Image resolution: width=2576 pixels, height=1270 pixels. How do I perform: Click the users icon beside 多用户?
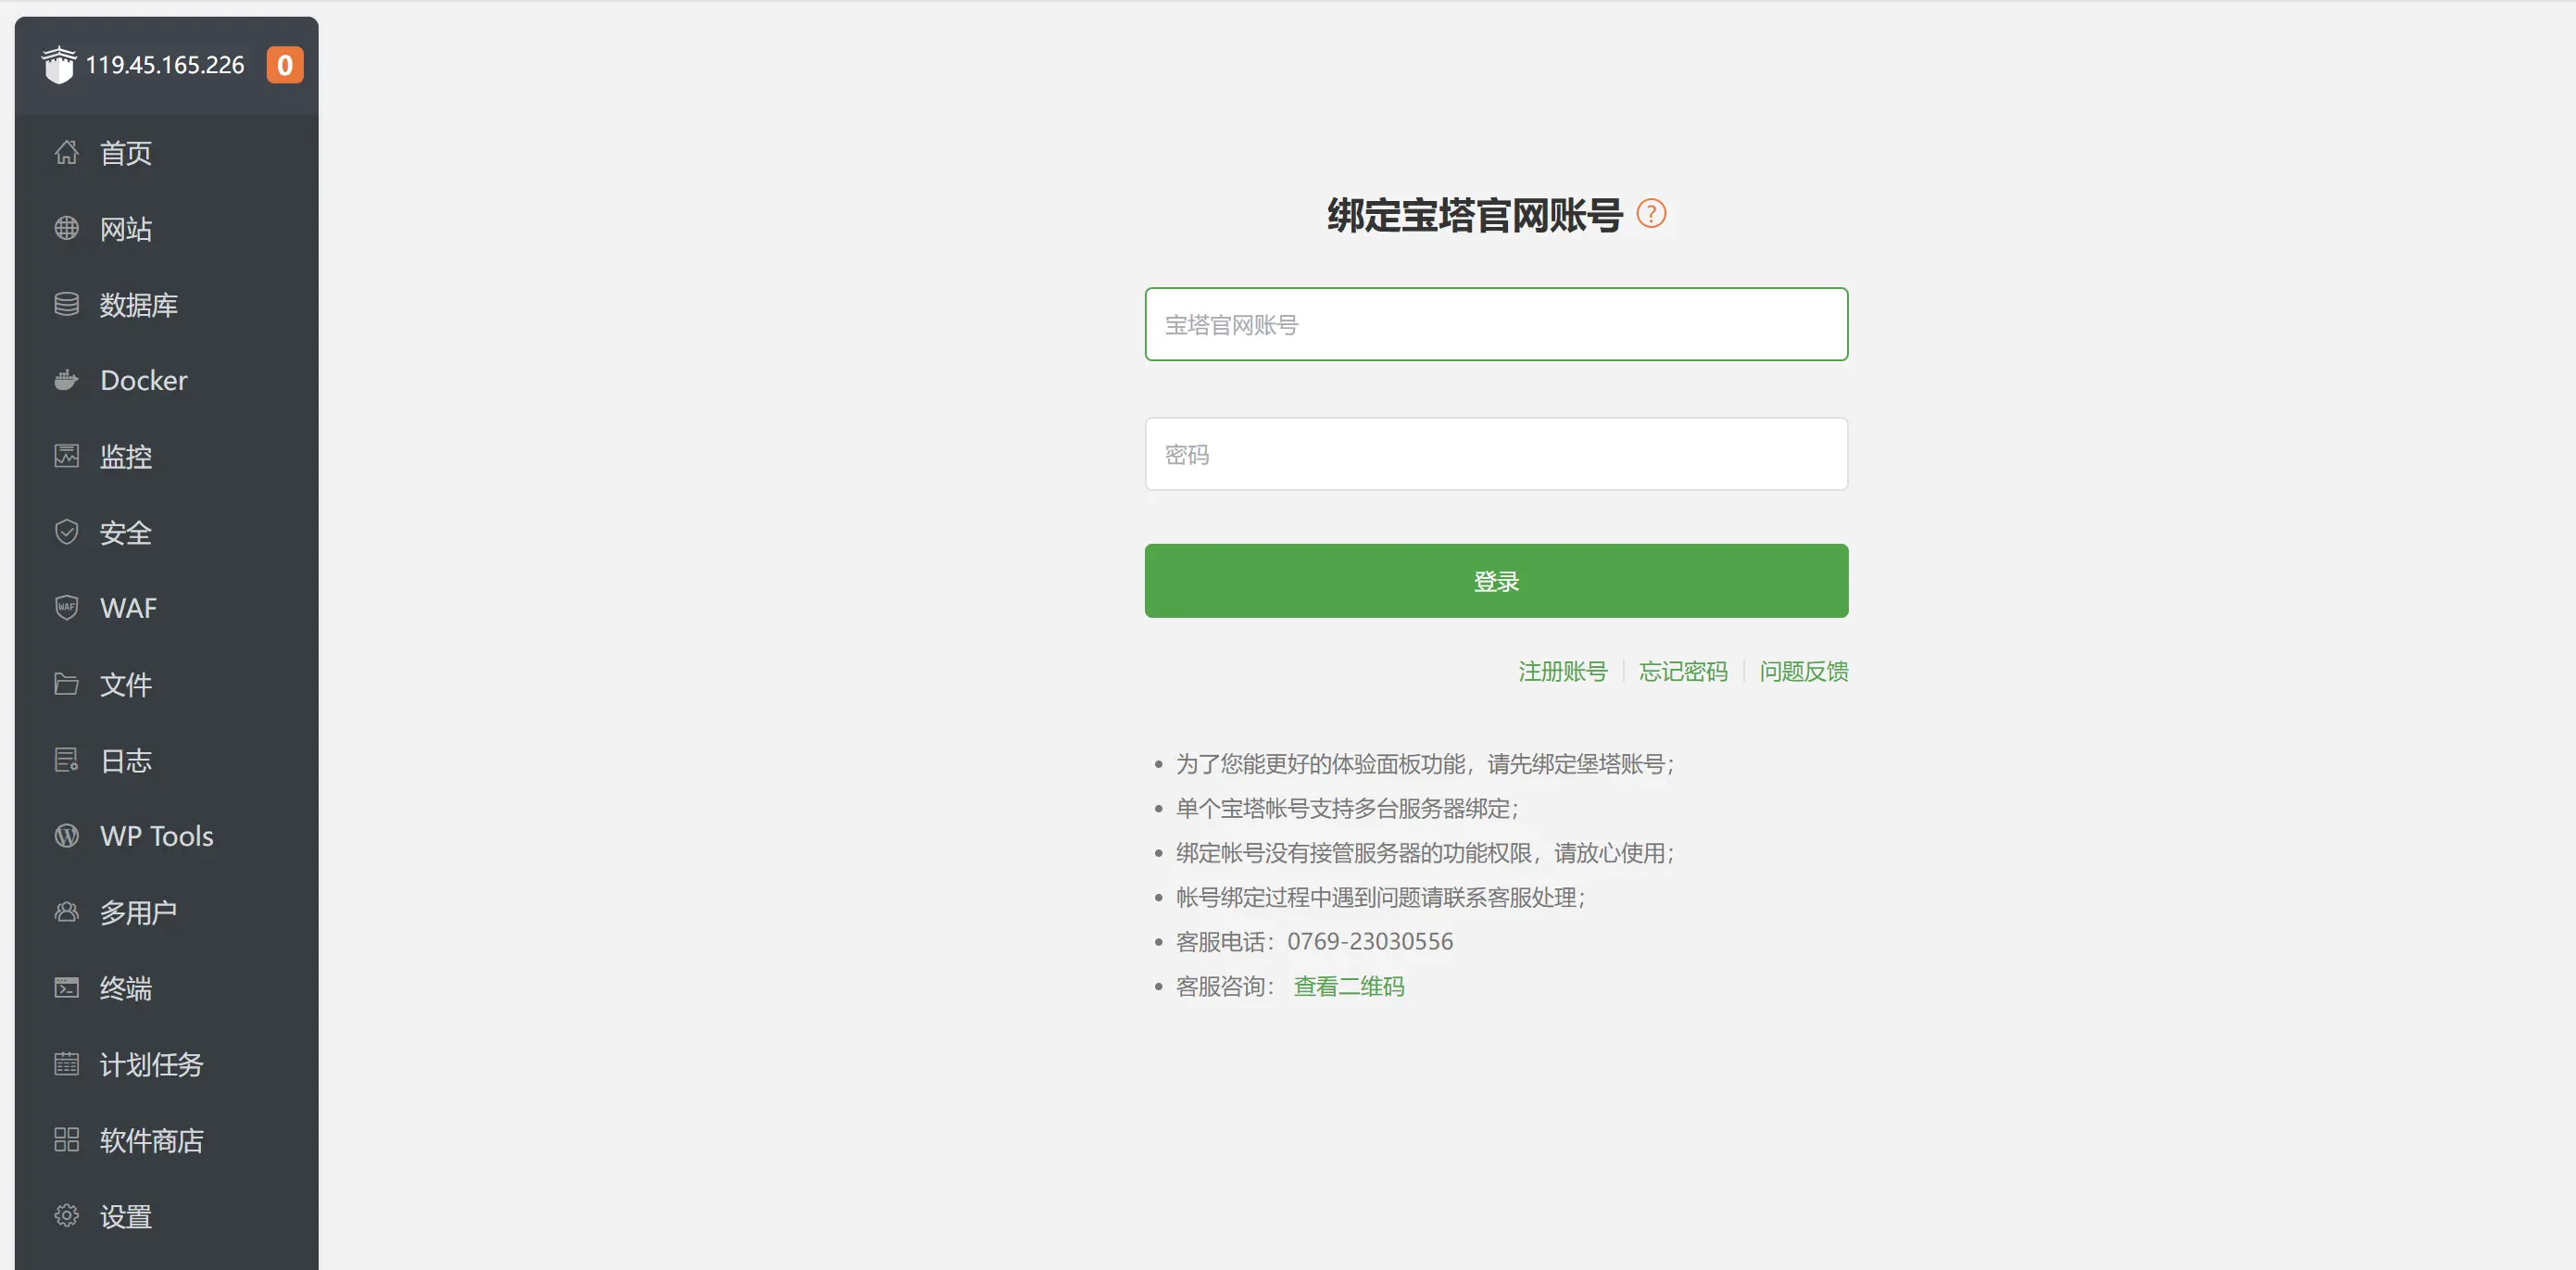(x=66, y=912)
